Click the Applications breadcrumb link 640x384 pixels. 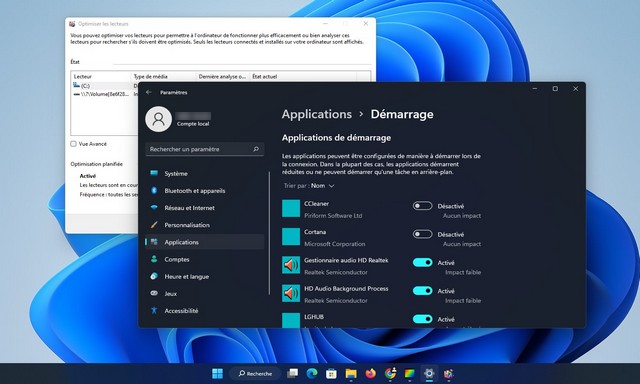[x=316, y=114]
